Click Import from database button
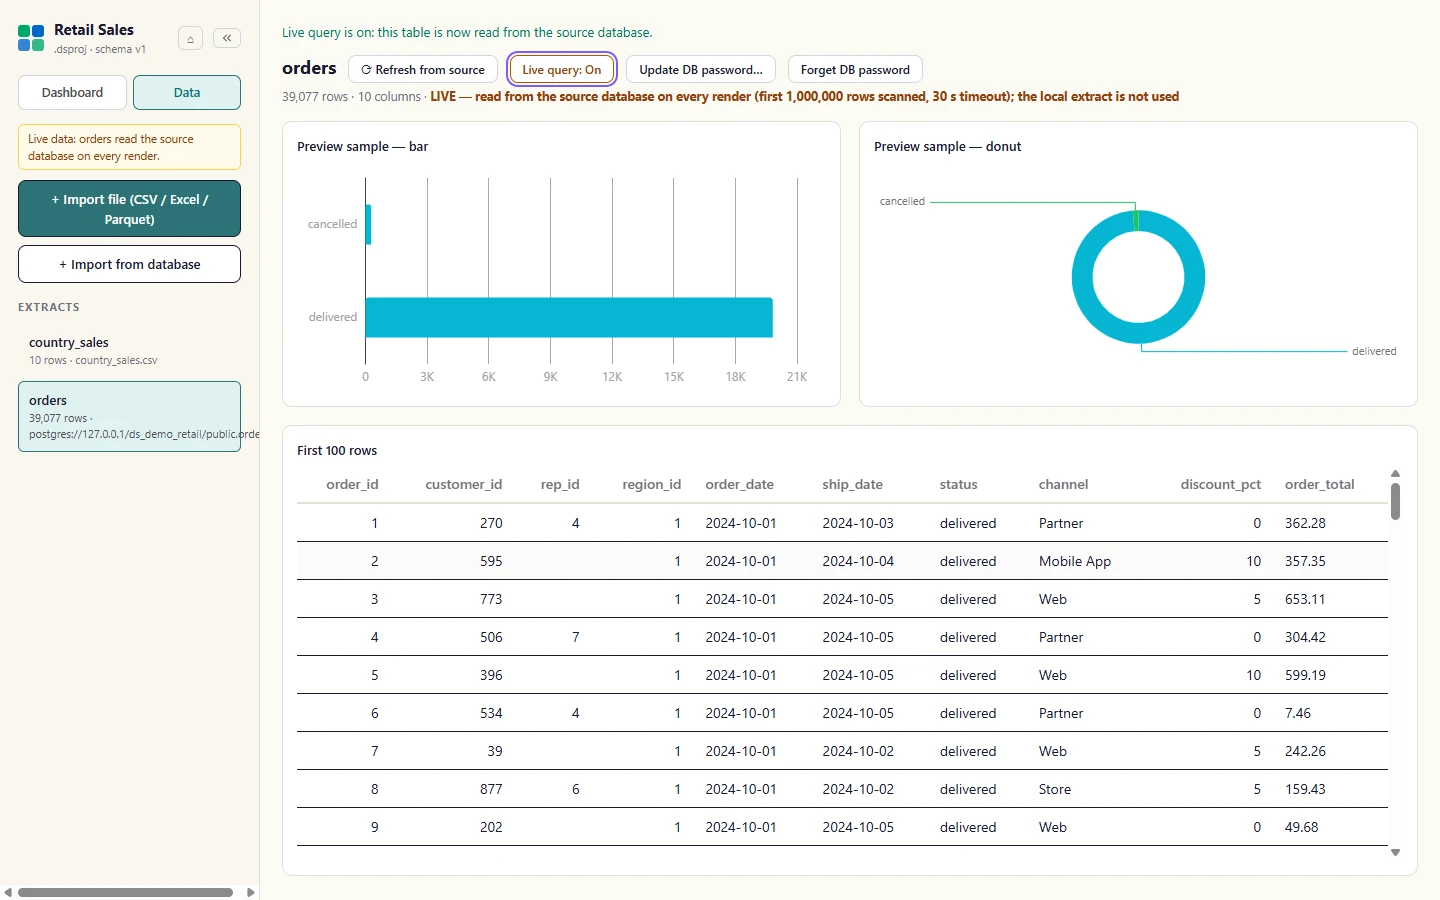The width and height of the screenshot is (1440, 900). click(x=129, y=264)
